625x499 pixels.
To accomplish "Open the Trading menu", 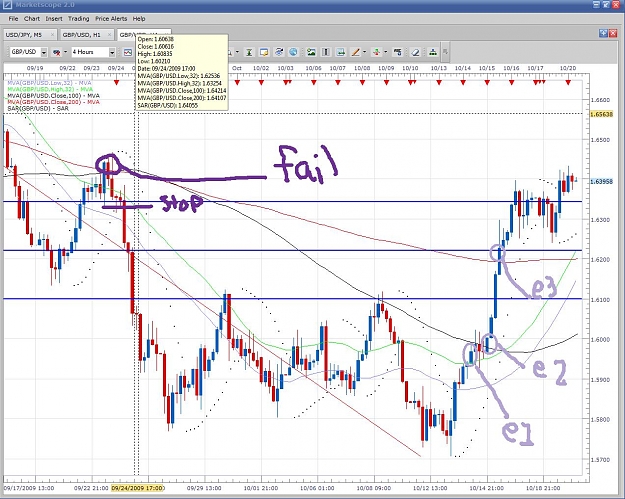I will pos(78,19).
